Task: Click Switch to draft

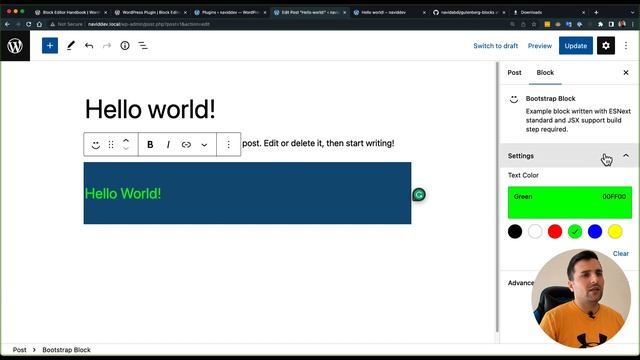Action: click(496, 46)
